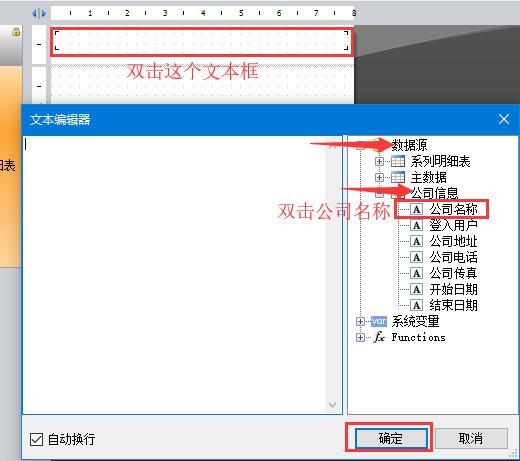
Task: Click the ruler arrows icon at top left
Action: (39, 13)
